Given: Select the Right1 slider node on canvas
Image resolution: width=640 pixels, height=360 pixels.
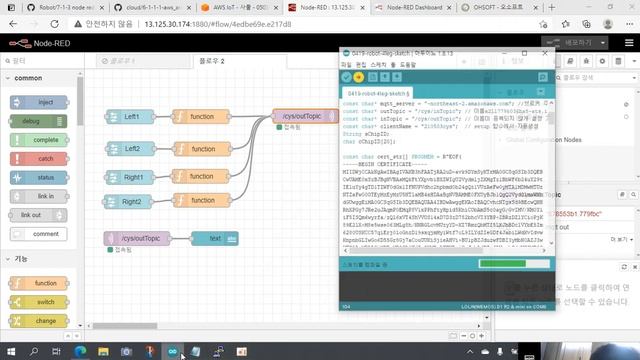Looking at the screenshot, I should point(130,177).
